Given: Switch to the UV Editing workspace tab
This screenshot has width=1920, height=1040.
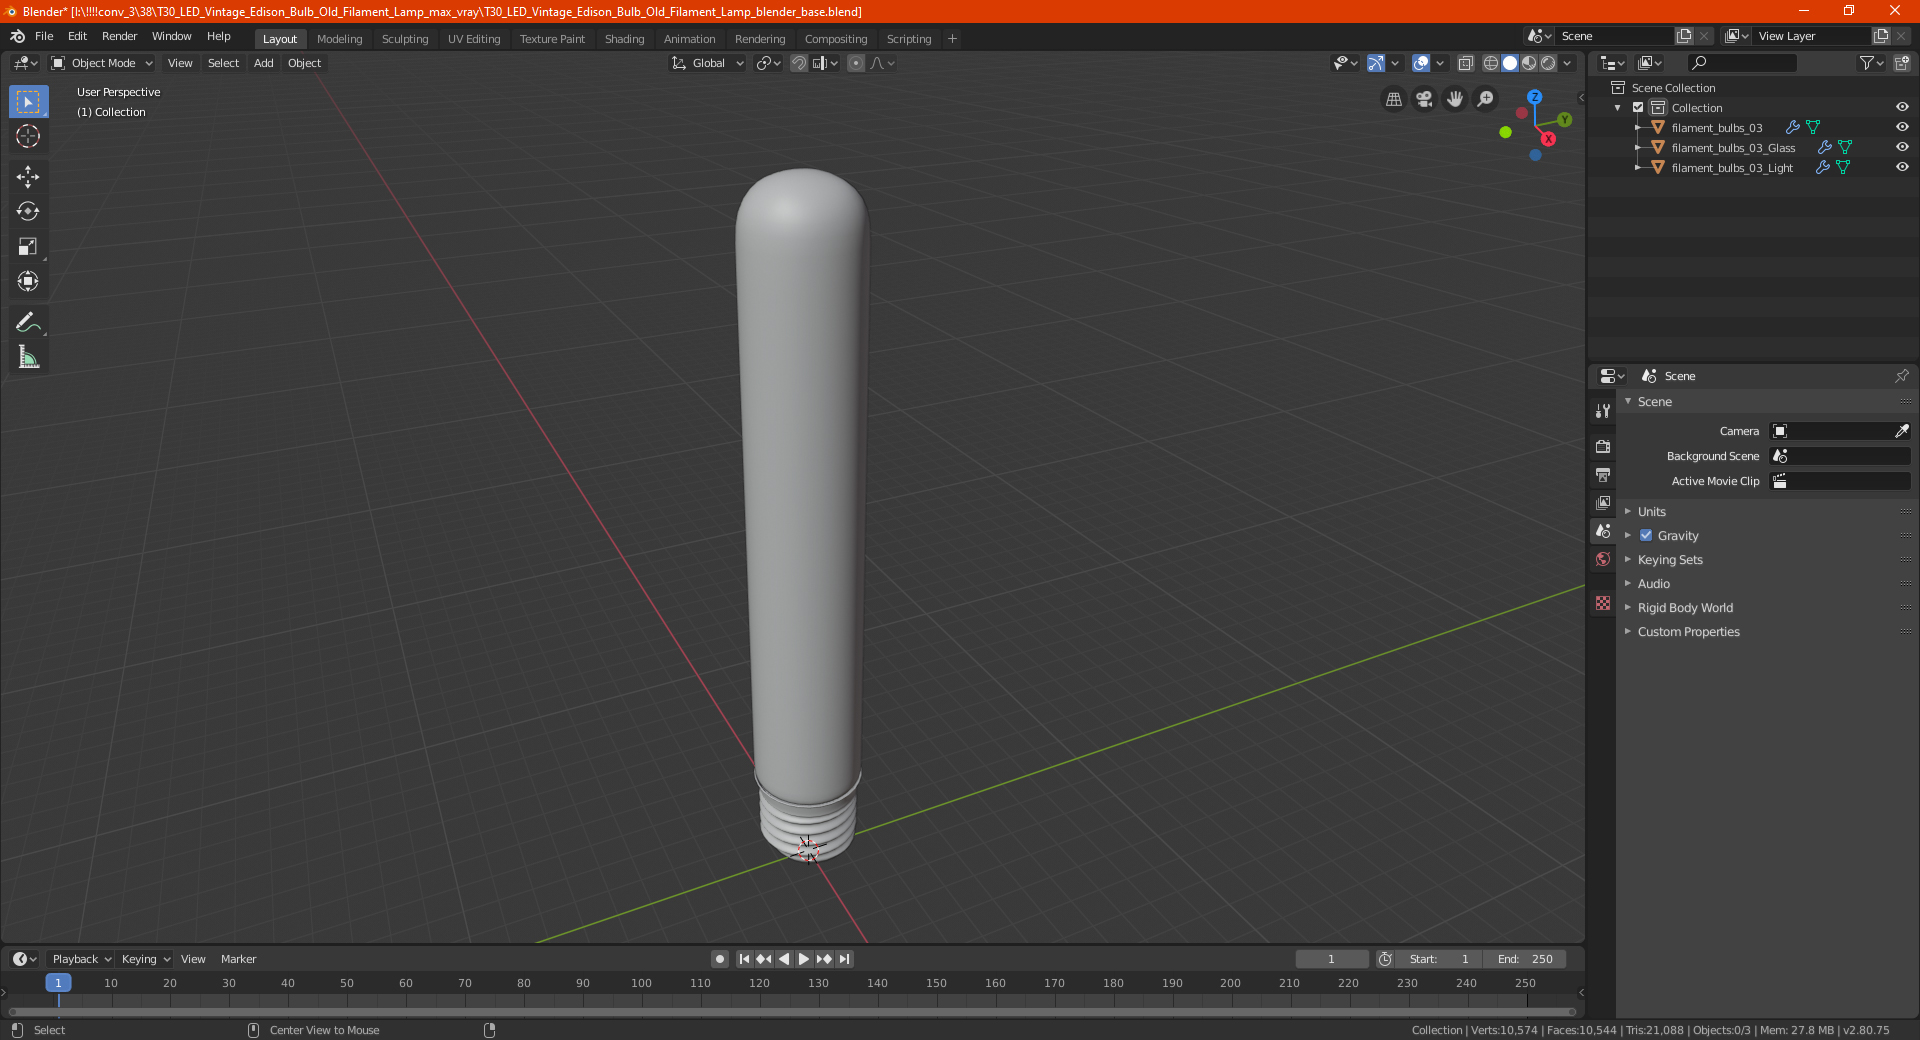Looking at the screenshot, I should [474, 39].
